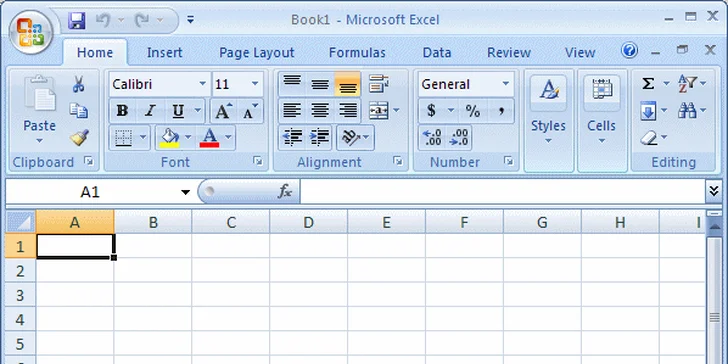Open the Borders dropdown arrow

click(143, 138)
